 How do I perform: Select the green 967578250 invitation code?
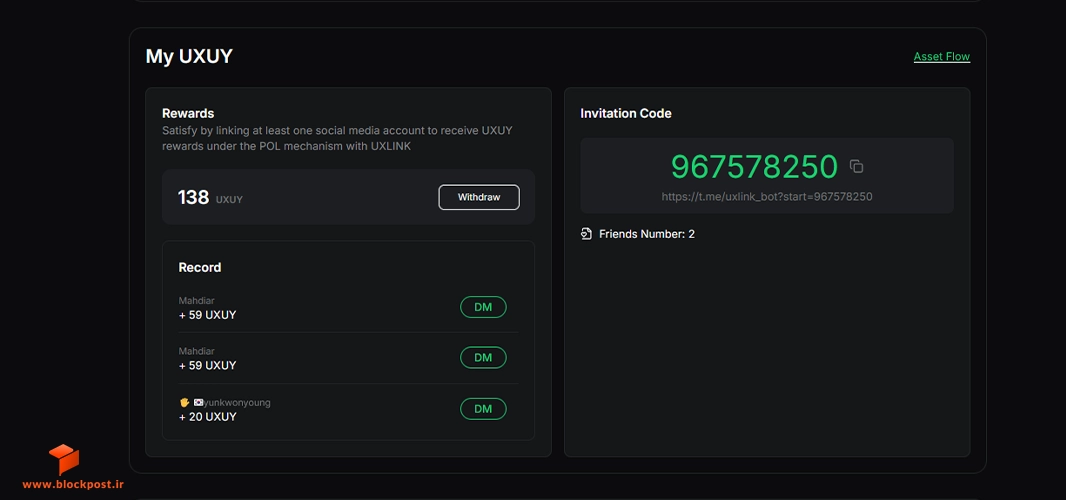pyautogui.click(x=754, y=167)
